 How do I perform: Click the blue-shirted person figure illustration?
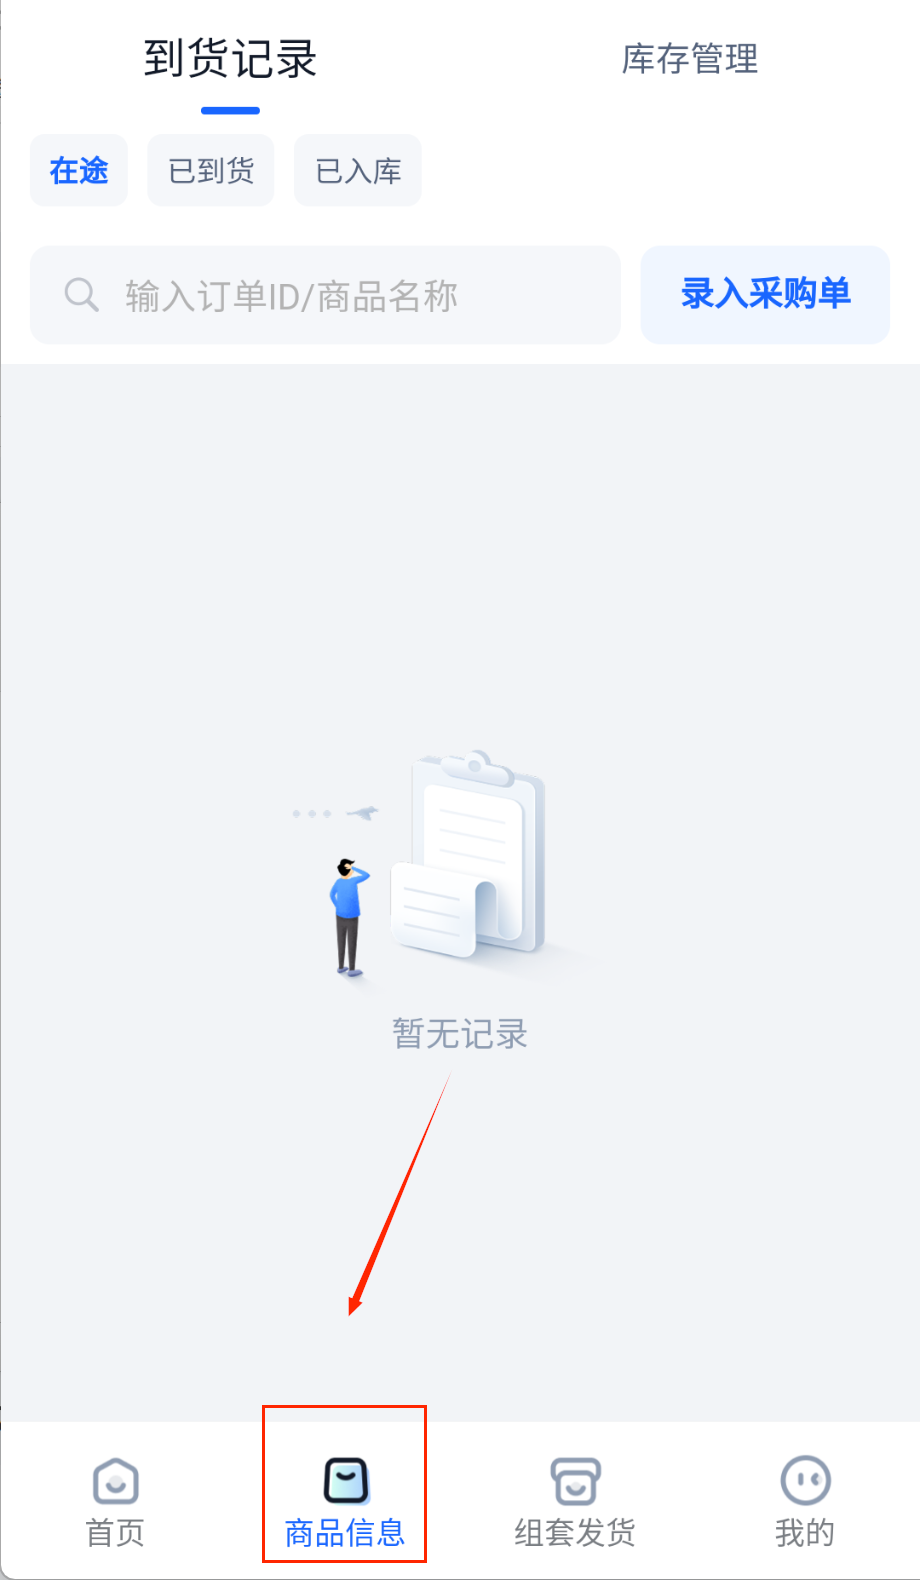pyautogui.click(x=348, y=916)
